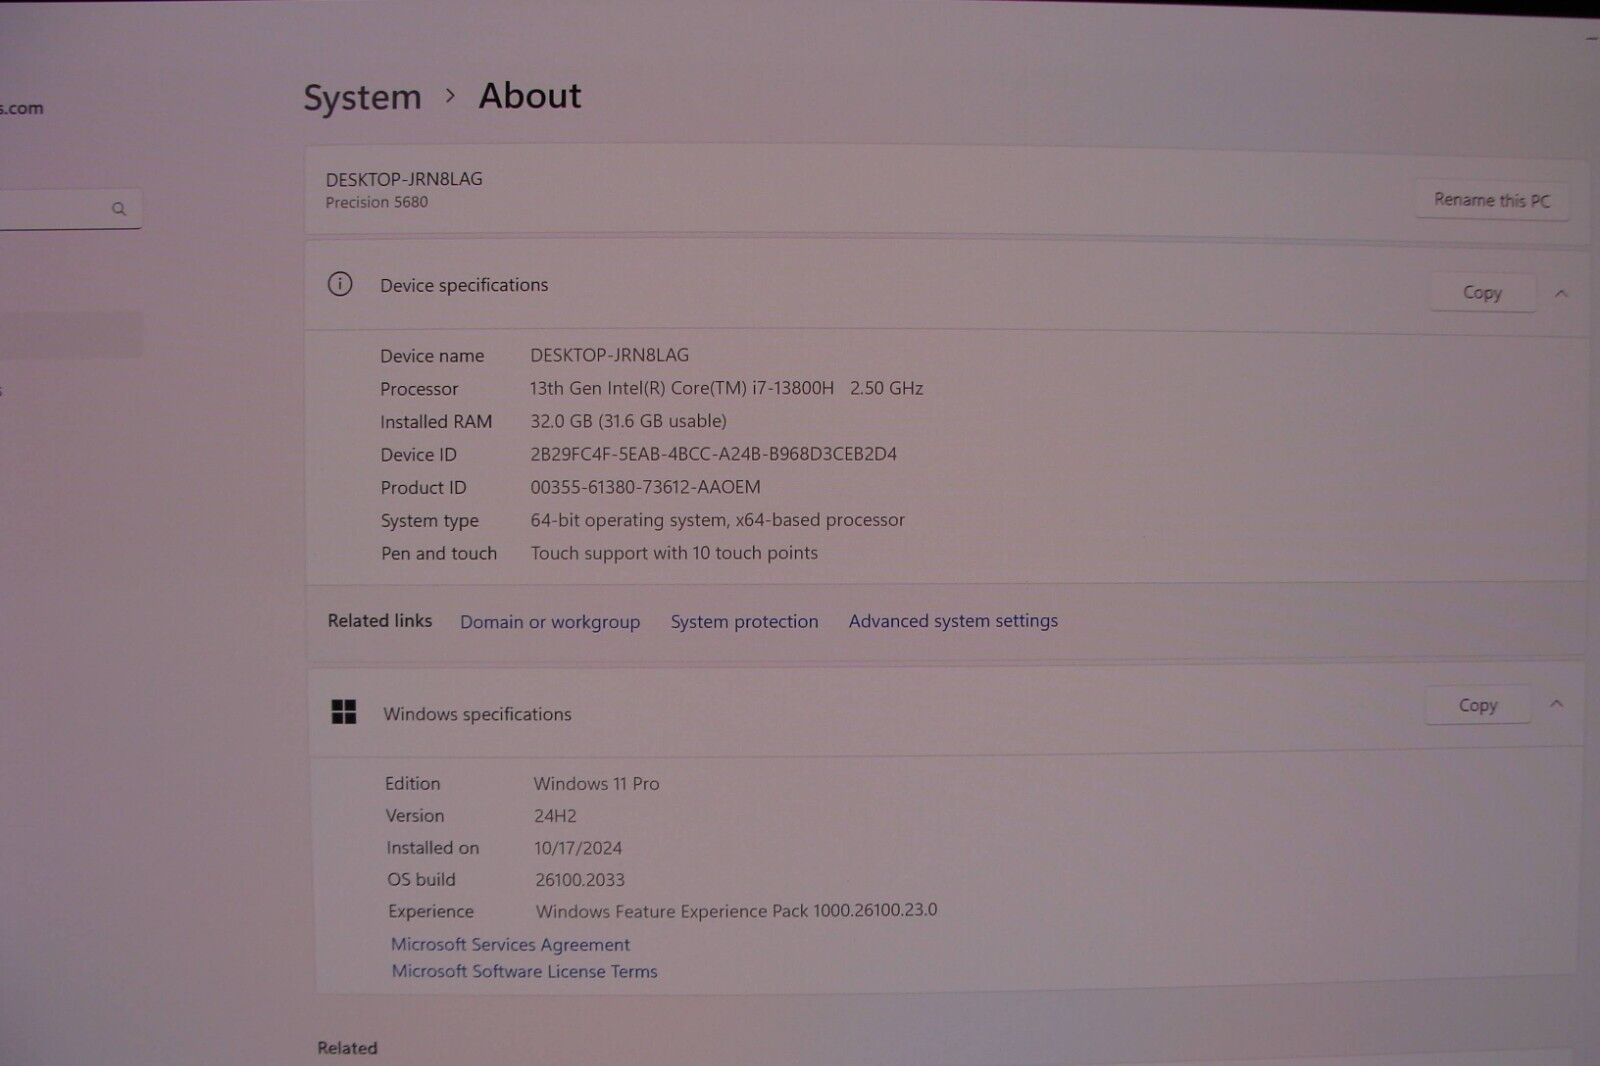Click the Device specifications heading

[464, 285]
